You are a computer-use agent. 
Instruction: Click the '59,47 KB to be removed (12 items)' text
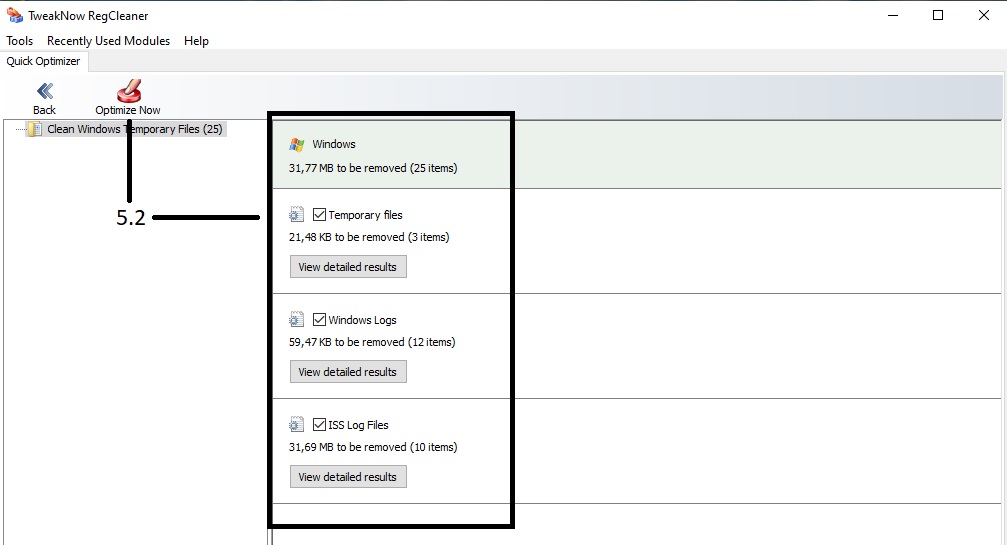pyautogui.click(x=372, y=342)
